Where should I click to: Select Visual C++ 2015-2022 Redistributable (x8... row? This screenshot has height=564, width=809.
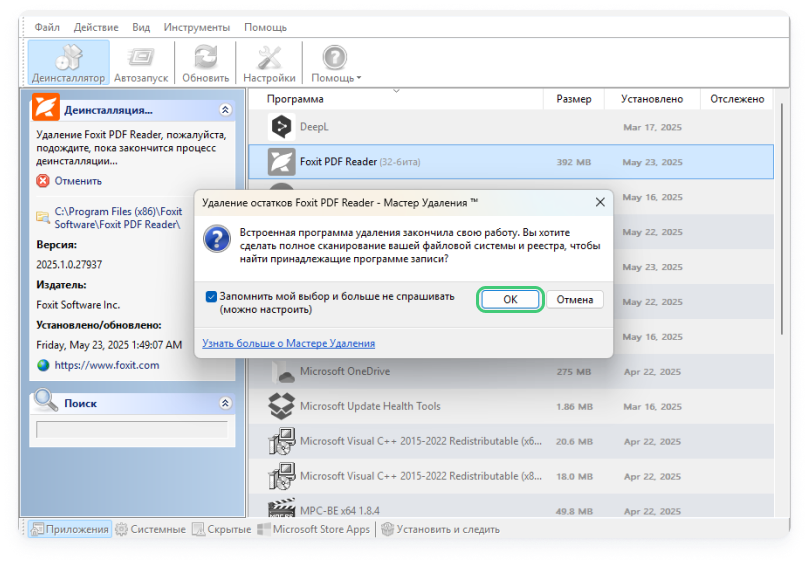pyautogui.click(x=511, y=476)
